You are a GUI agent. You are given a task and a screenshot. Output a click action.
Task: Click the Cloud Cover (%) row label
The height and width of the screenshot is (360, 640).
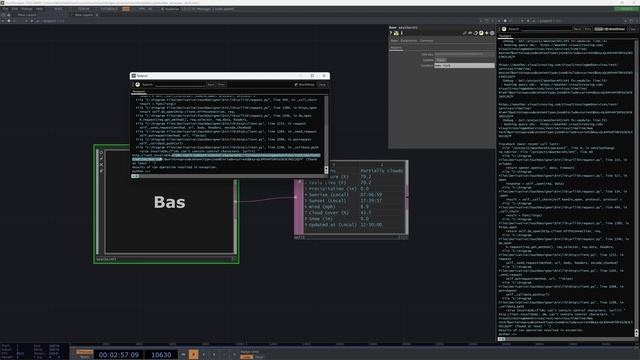(x=329, y=213)
